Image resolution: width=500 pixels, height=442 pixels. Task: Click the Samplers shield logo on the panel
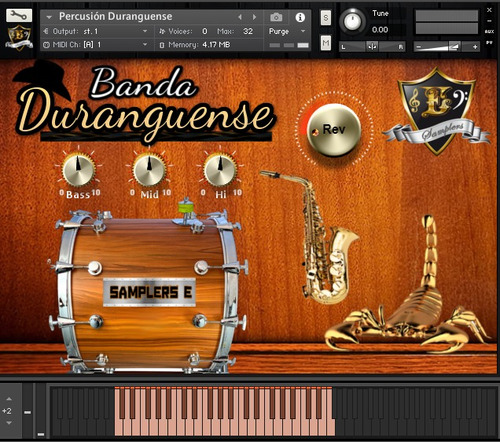436,112
